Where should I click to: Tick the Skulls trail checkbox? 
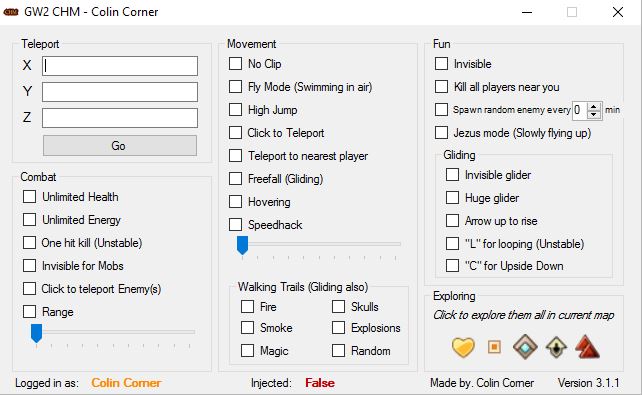(x=339, y=307)
